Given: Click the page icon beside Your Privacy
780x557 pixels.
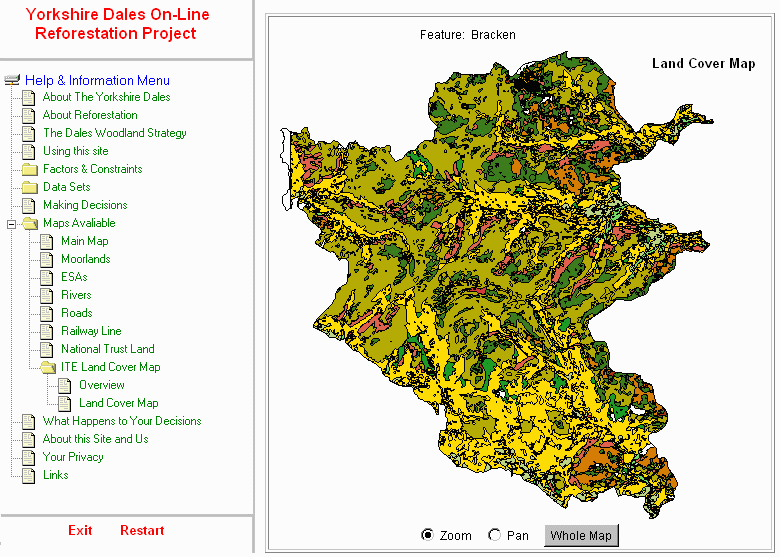Looking at the screenshot, I should pos(29,457).
